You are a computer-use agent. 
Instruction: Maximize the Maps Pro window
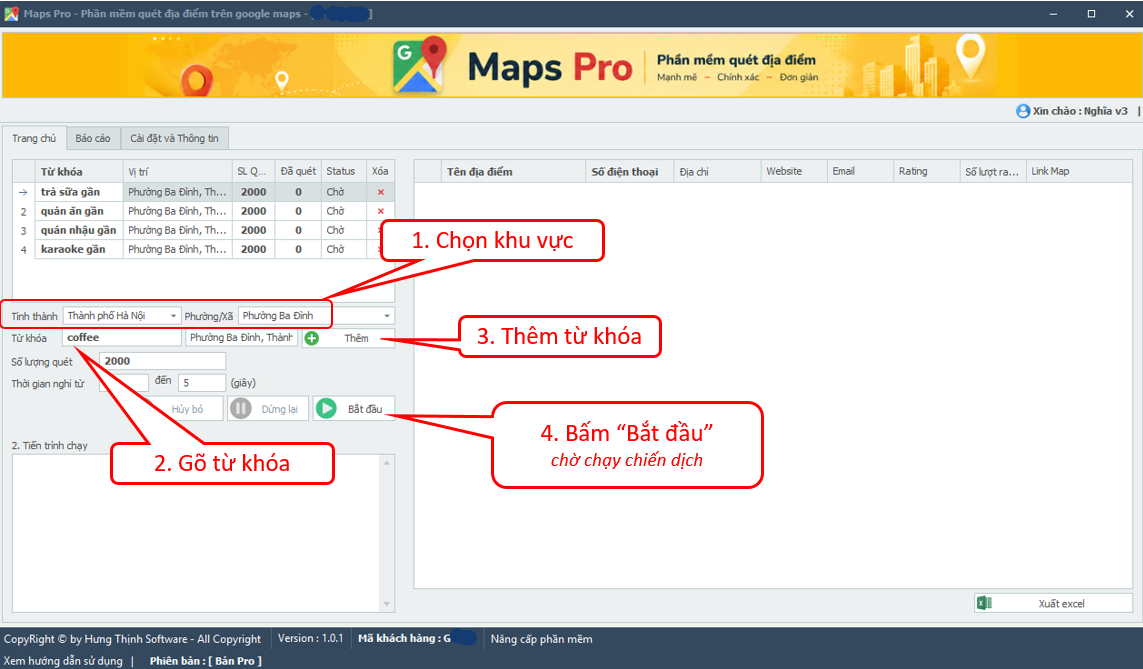click(x=1091, y=14)
